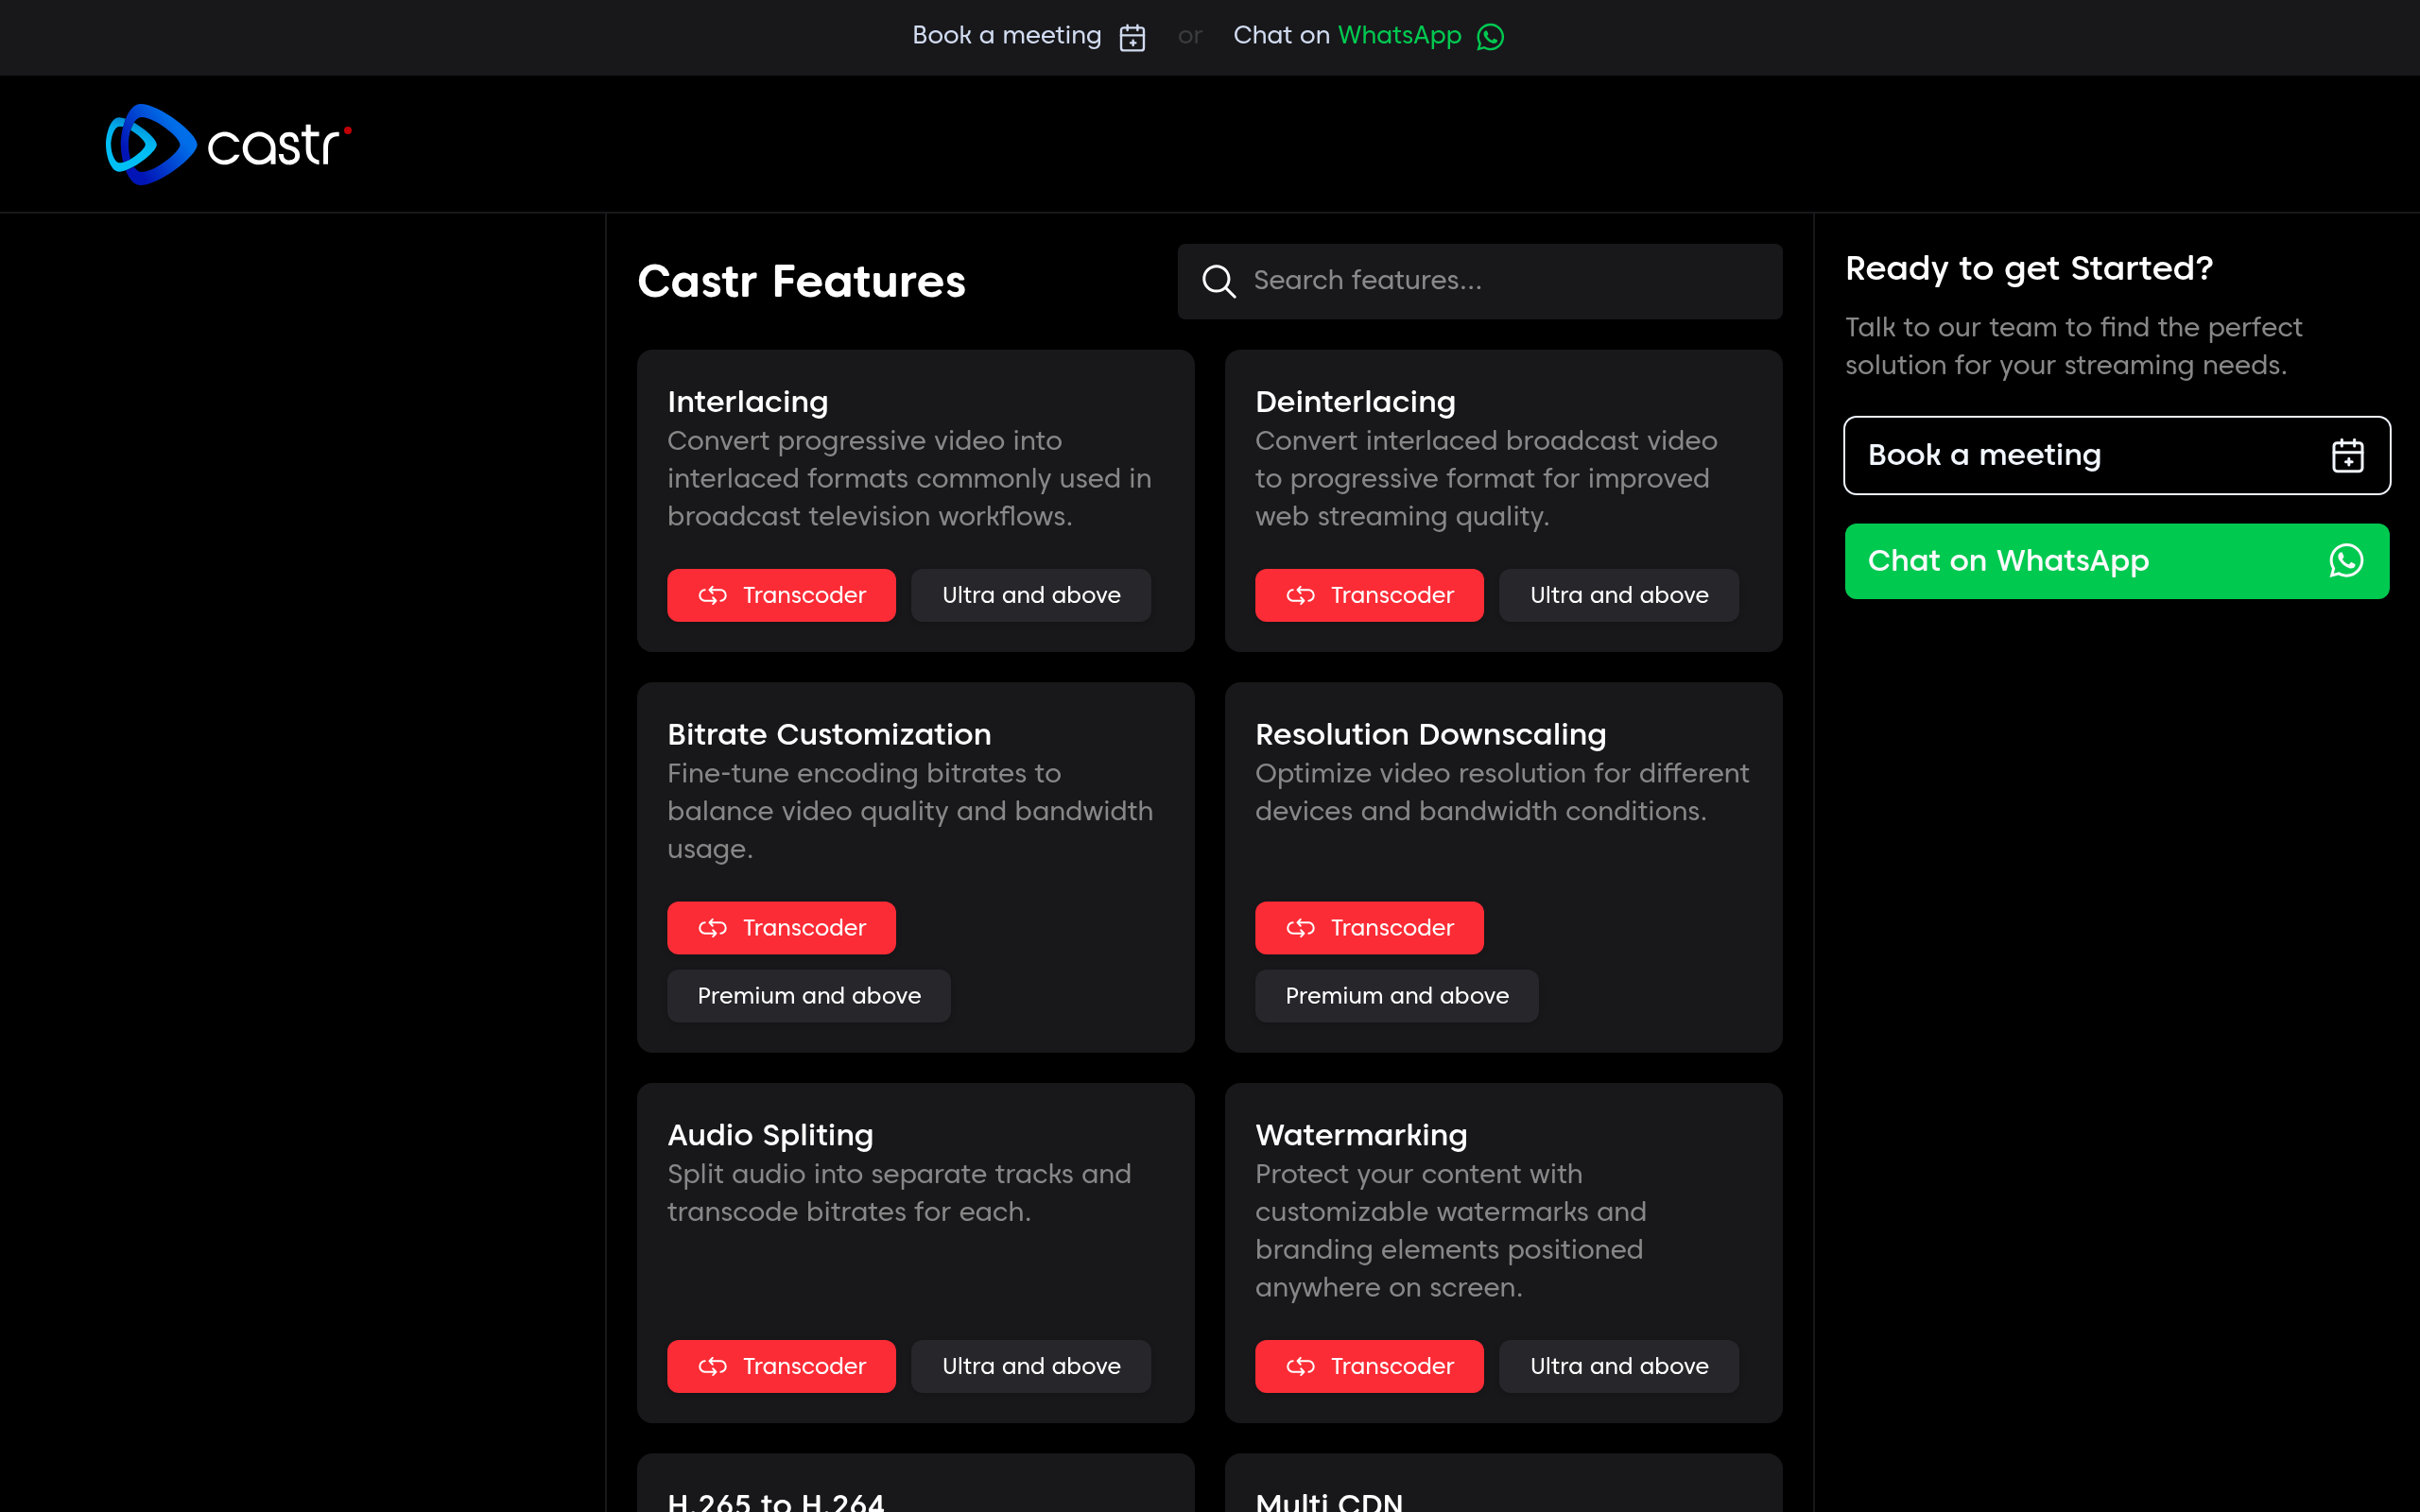Focus the Search features field
Viewport: 2420px width, 1512px height.
pyautogui.click(x=1480, y=281)
